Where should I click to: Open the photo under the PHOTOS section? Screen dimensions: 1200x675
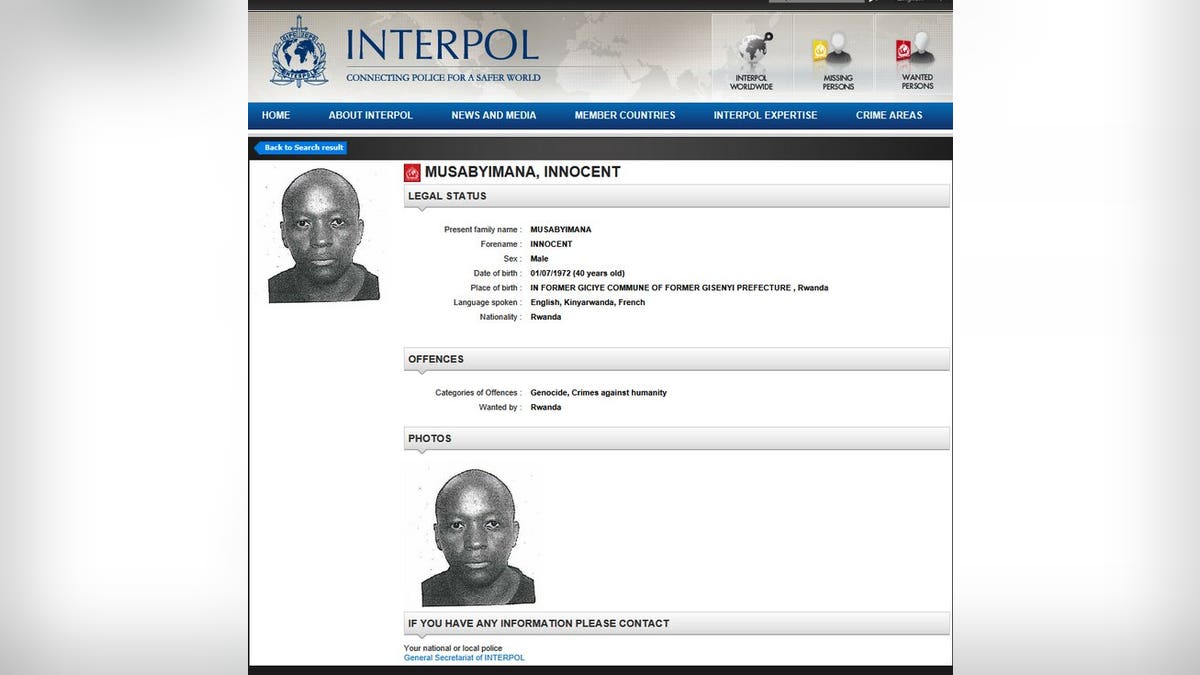[477, 537]
